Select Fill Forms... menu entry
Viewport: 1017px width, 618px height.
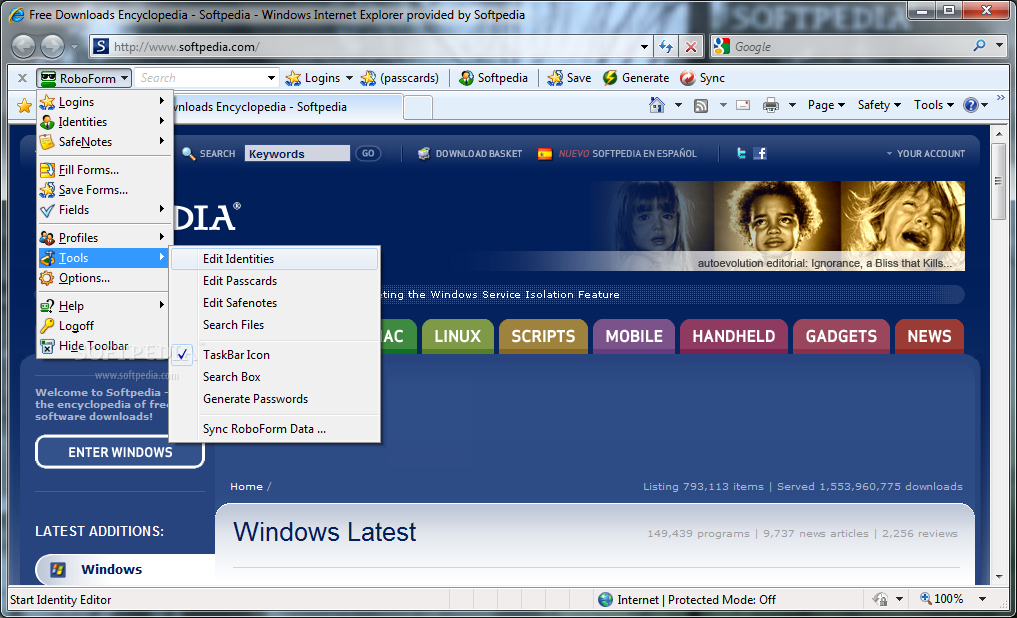click(x=102, y=170)
